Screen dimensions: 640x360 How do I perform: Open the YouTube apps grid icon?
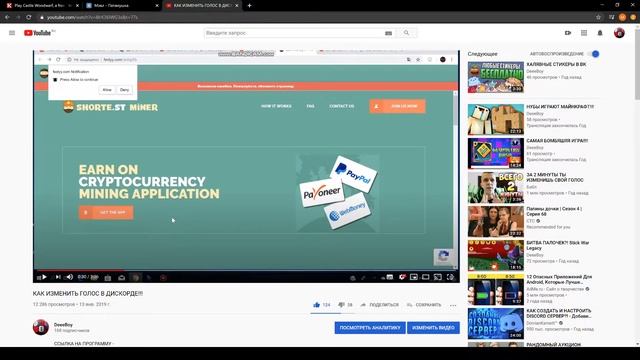[x=584, y=33]
